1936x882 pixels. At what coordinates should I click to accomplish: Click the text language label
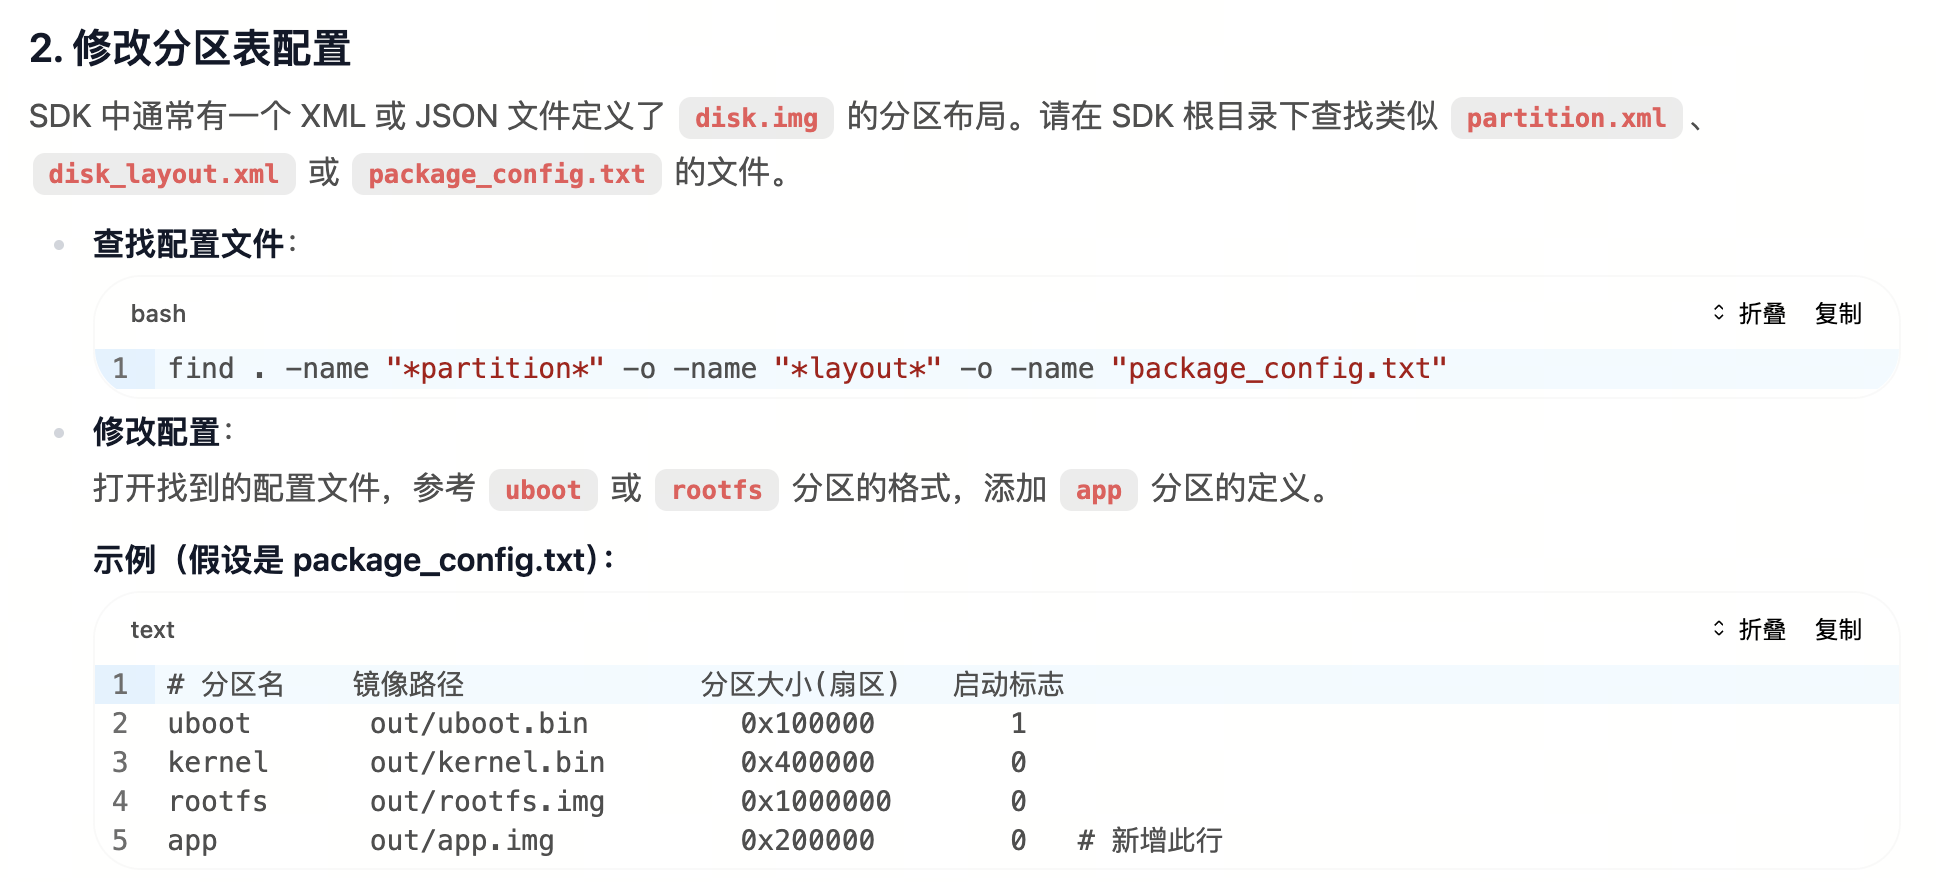click(x=152, y=630)
